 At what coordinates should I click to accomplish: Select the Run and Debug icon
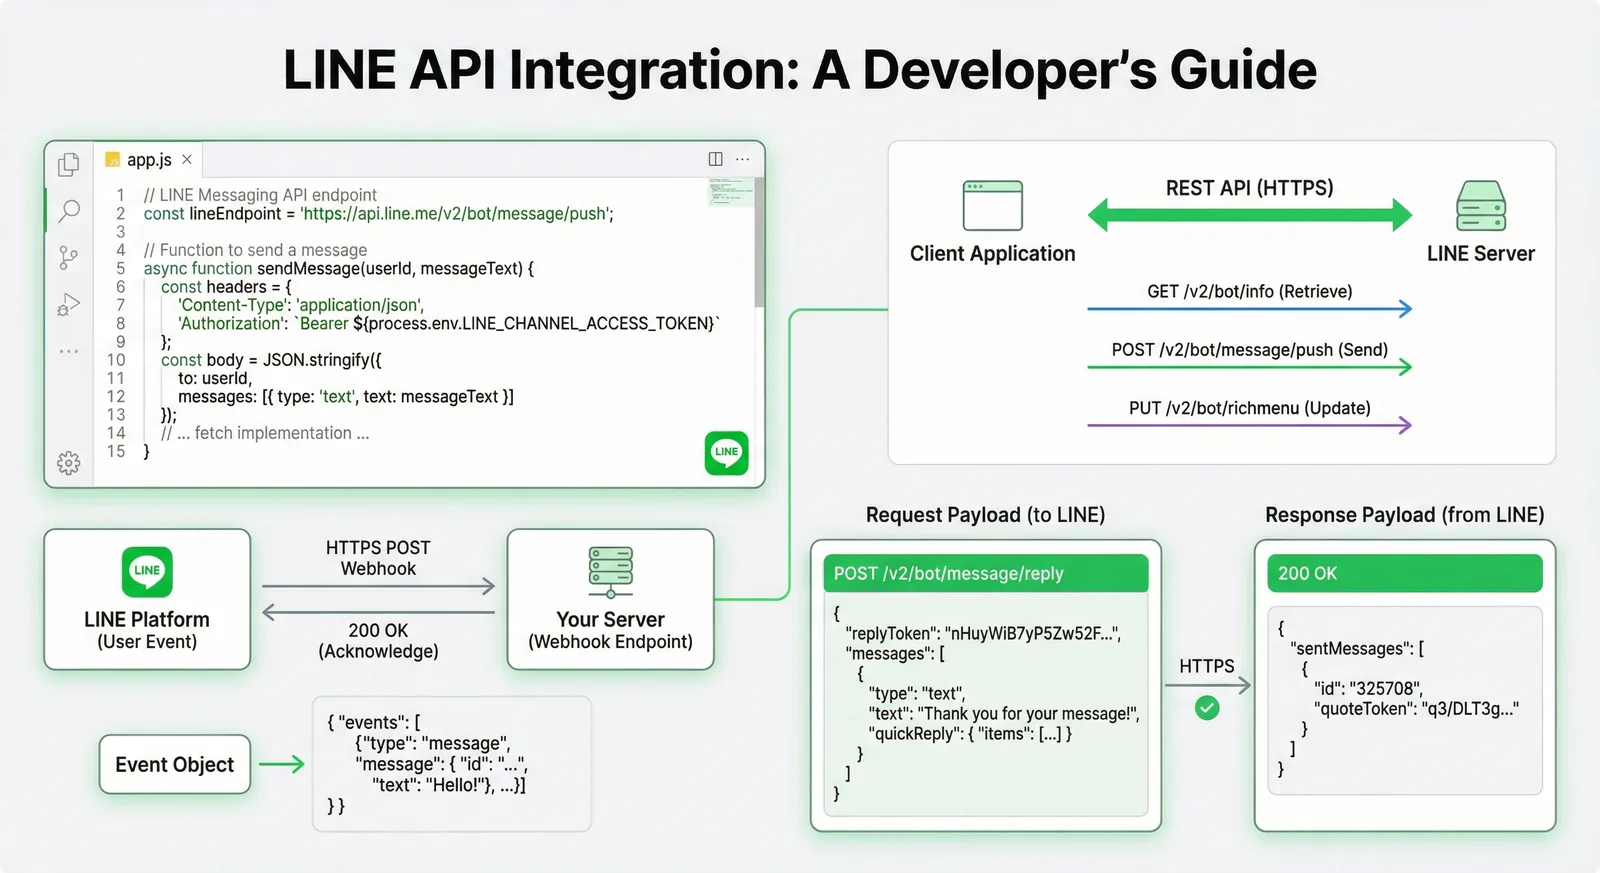(68, 304)
